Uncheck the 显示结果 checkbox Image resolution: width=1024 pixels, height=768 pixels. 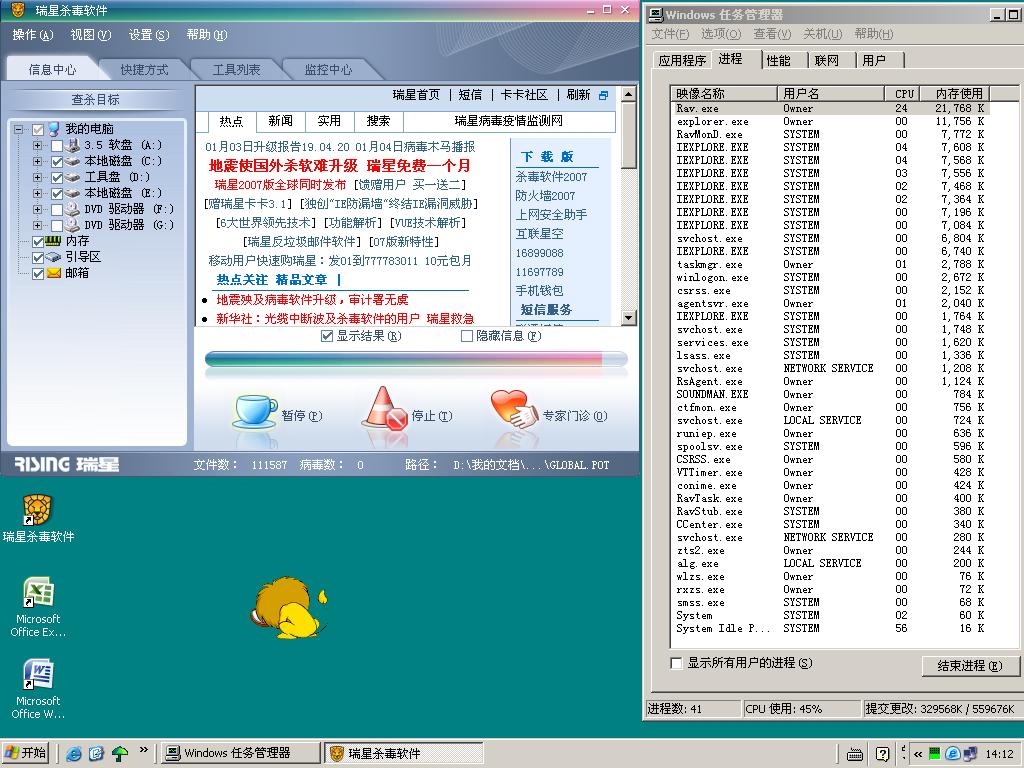pos(327,336)
